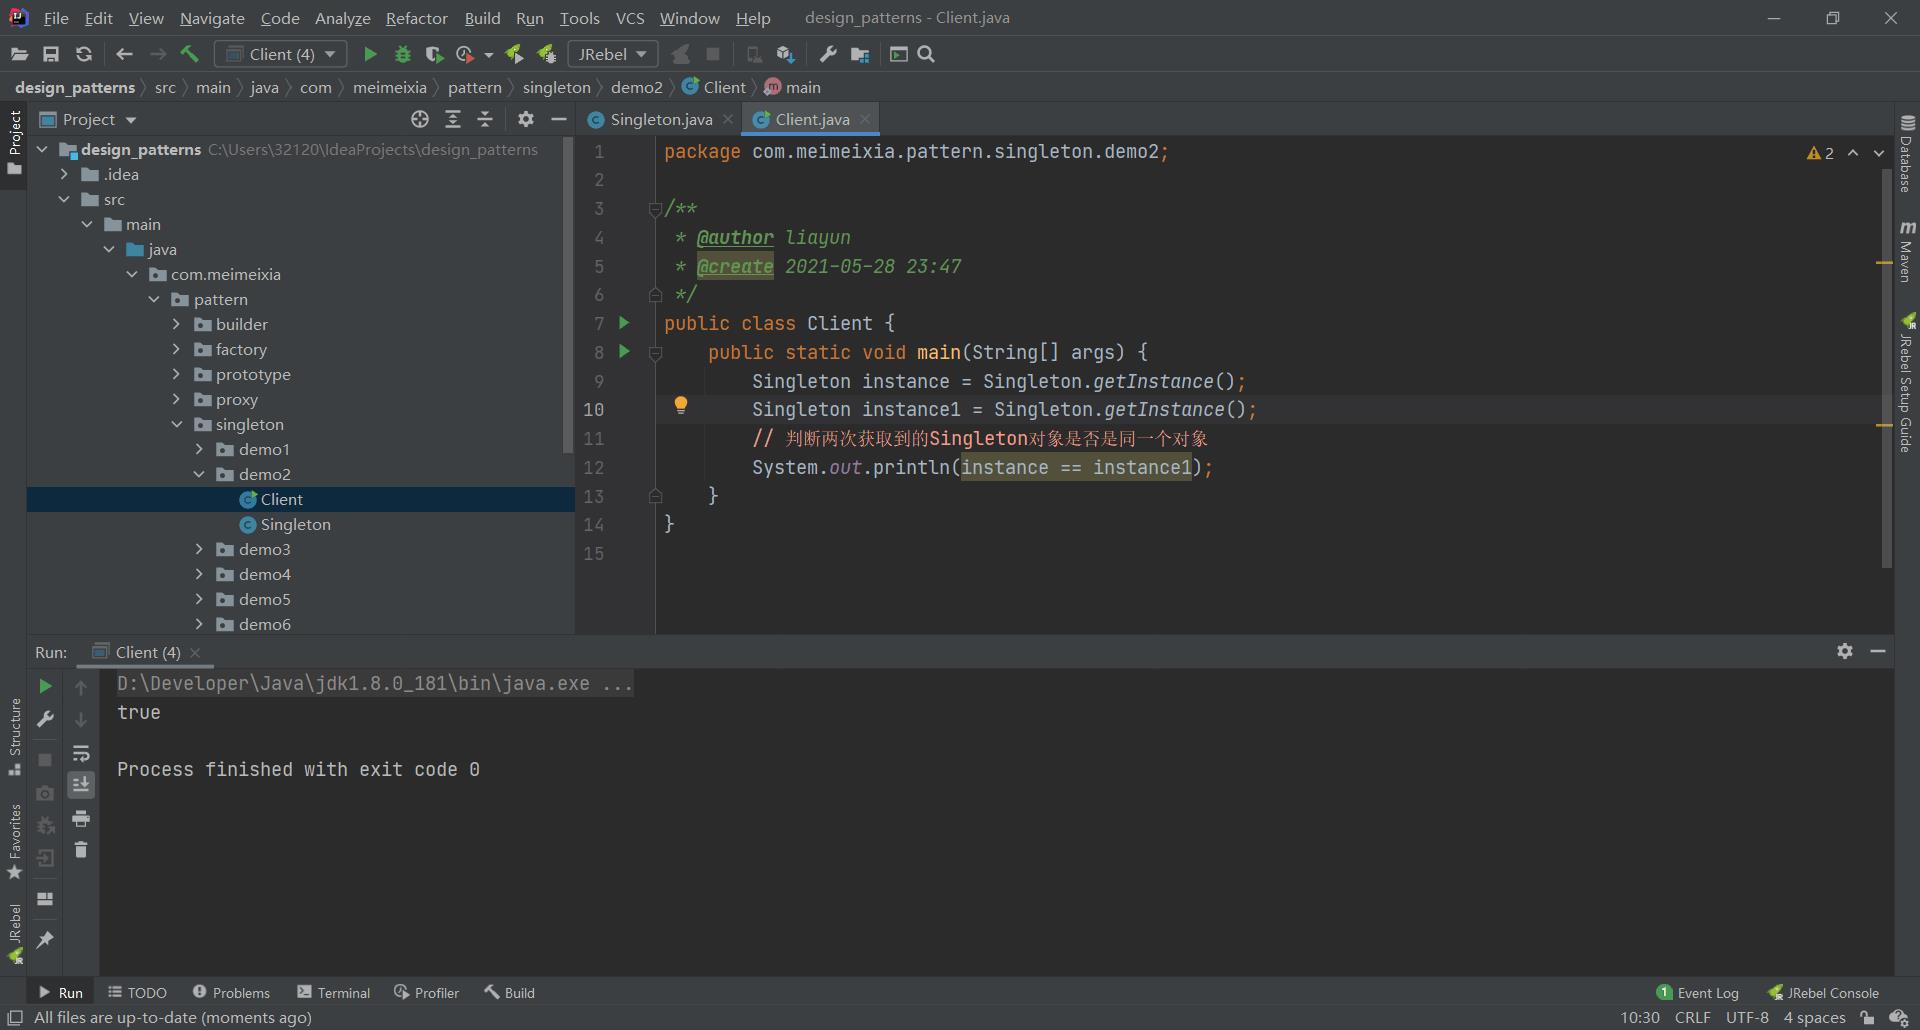The image size is (1920, 1030).
Task: Run with JRebel rocket icon
Action: click(514, 54)
